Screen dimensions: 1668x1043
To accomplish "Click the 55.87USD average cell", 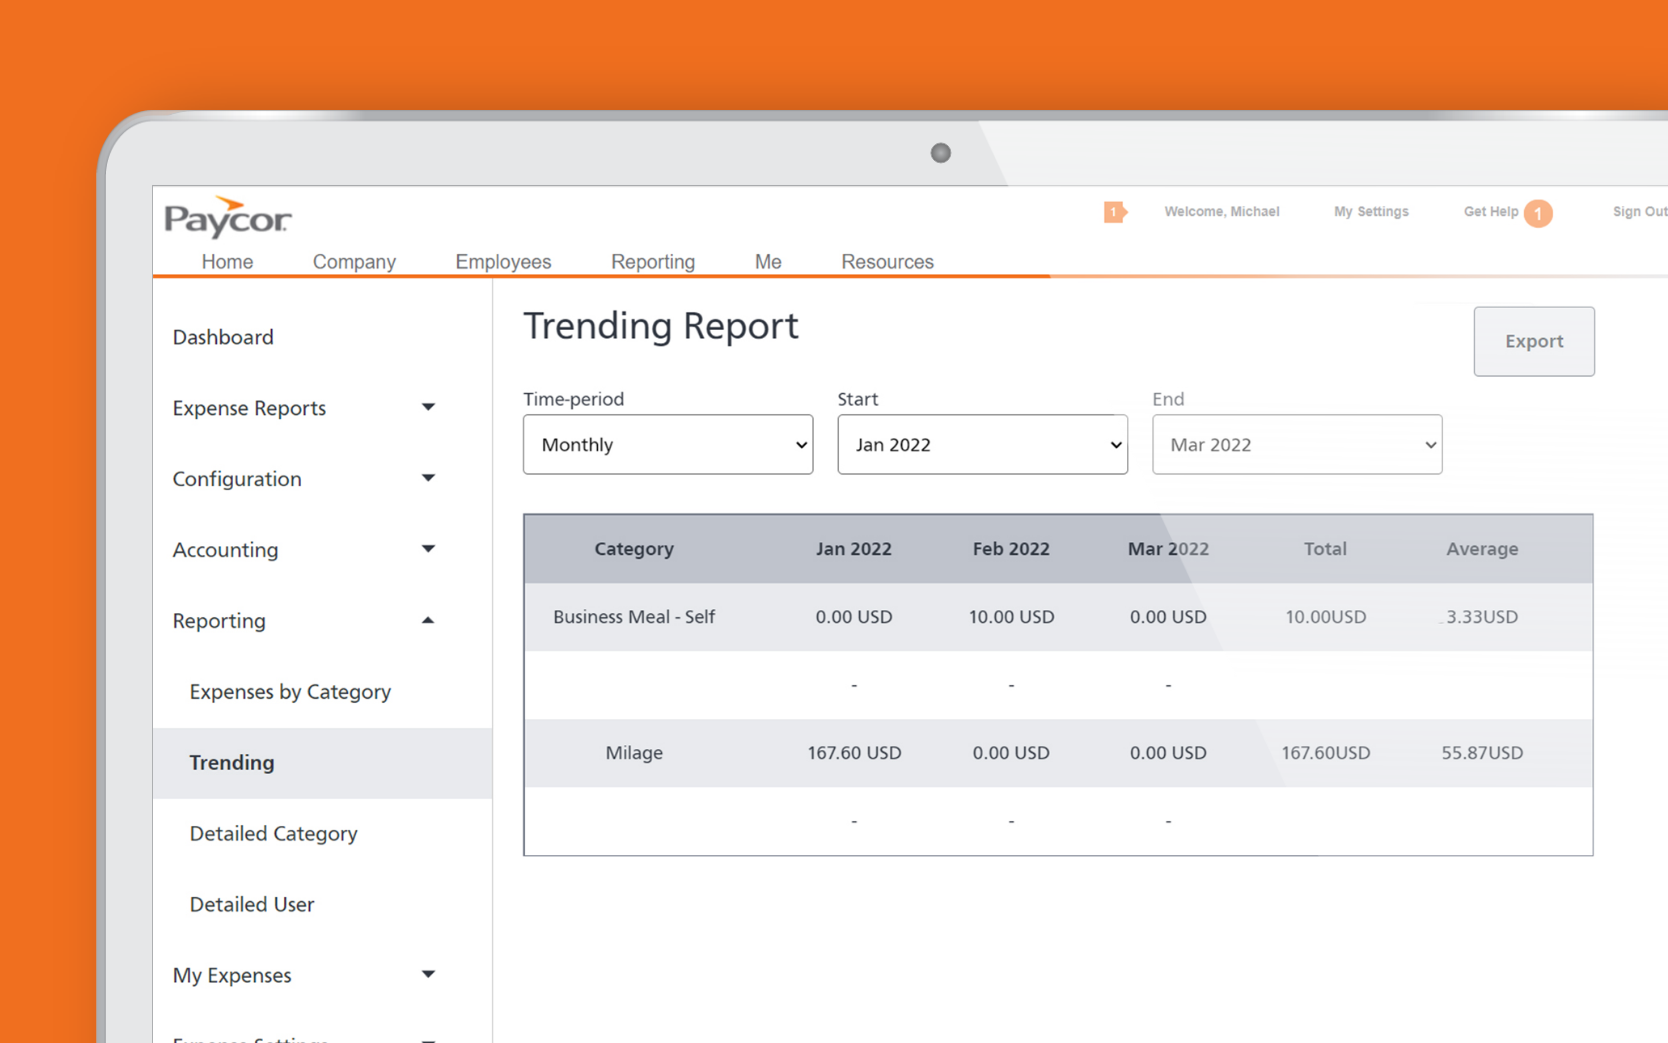I will click(1482, 752).
